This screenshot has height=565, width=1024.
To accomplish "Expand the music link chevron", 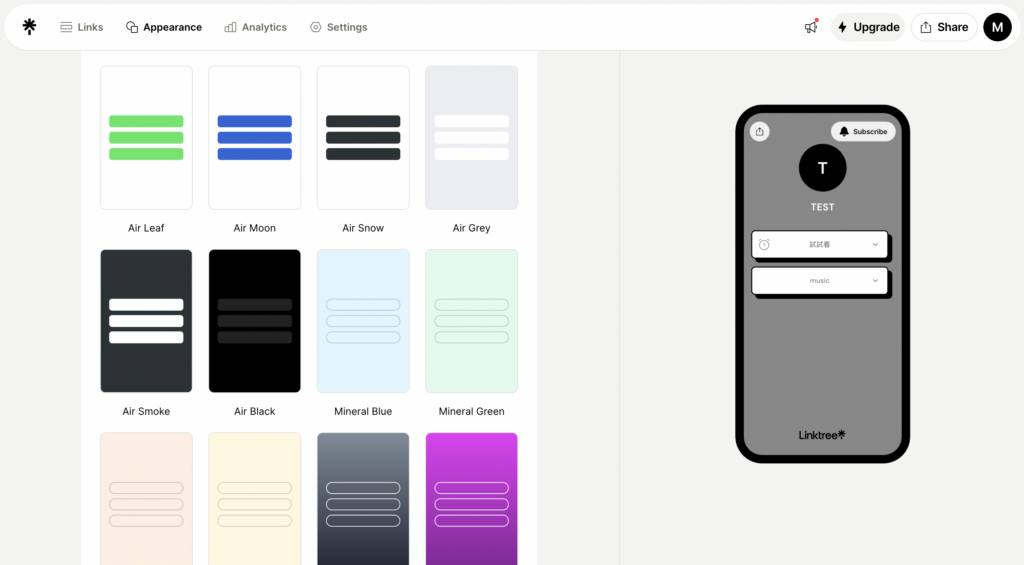I will [x=875, y=281].
